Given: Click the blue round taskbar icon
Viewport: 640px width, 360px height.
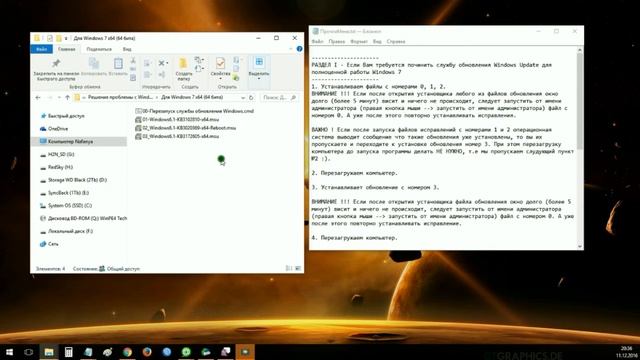Looking at the screenshot, I should (x=167, y=352).
